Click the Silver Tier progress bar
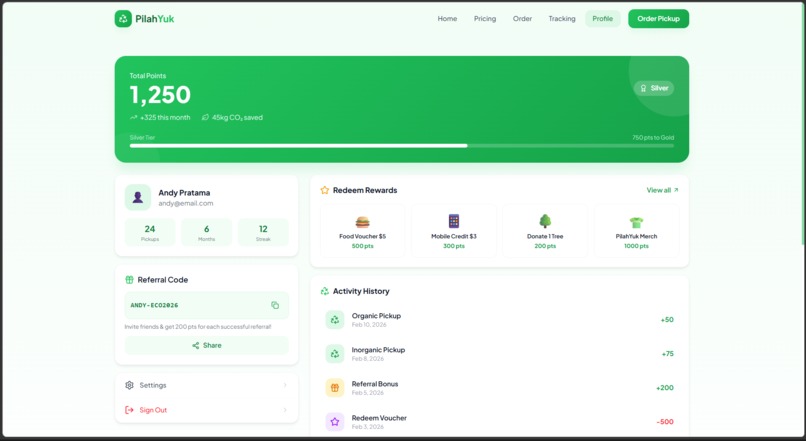806x441 pixels. coord(401,146)
